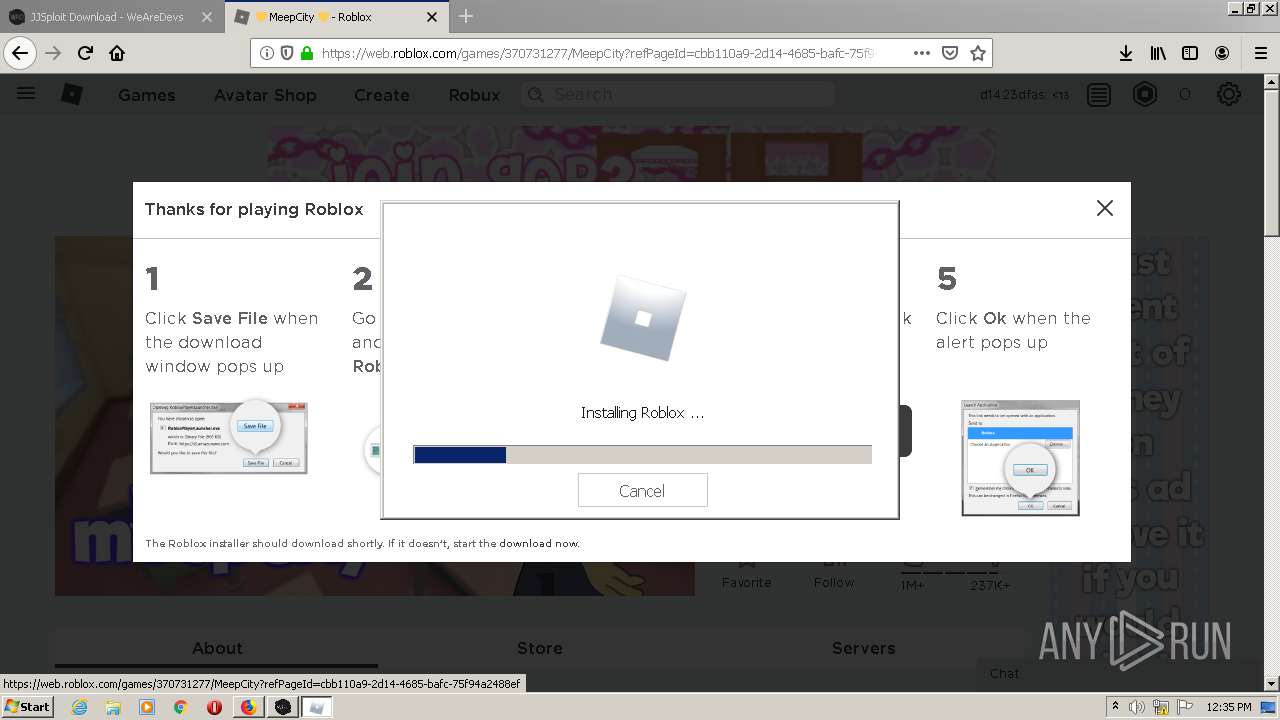The width and height of the screenshot is (1280, 720).
Task: Open Create in Roblox navigation
Action: pyautogui.click(x=382, y=95)
